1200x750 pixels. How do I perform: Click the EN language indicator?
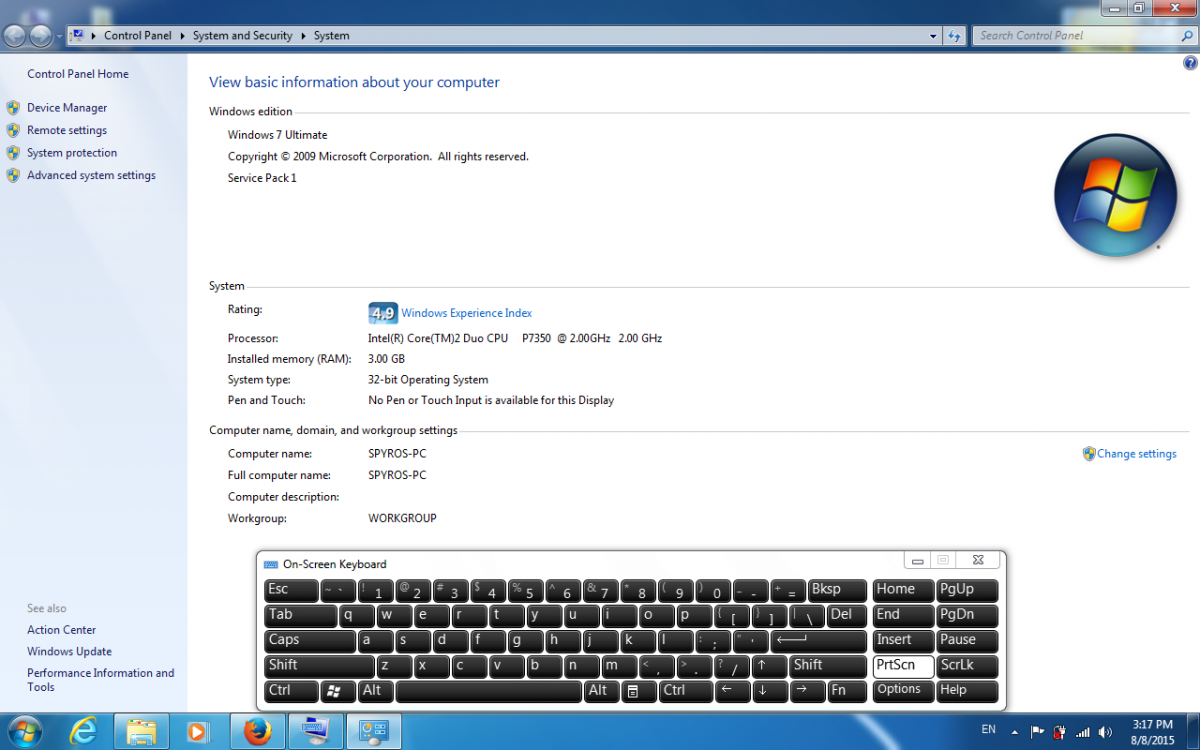tap(988, 730)
